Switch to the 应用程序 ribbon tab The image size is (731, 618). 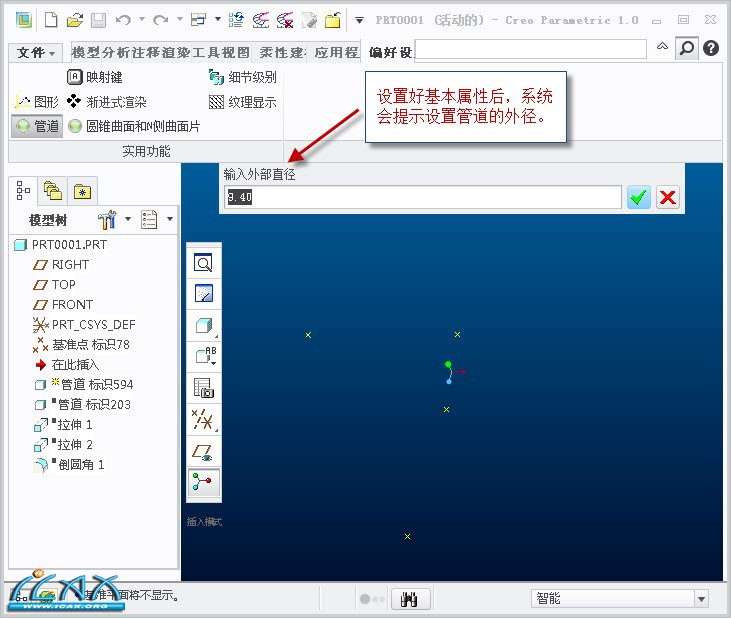point(336,52)
